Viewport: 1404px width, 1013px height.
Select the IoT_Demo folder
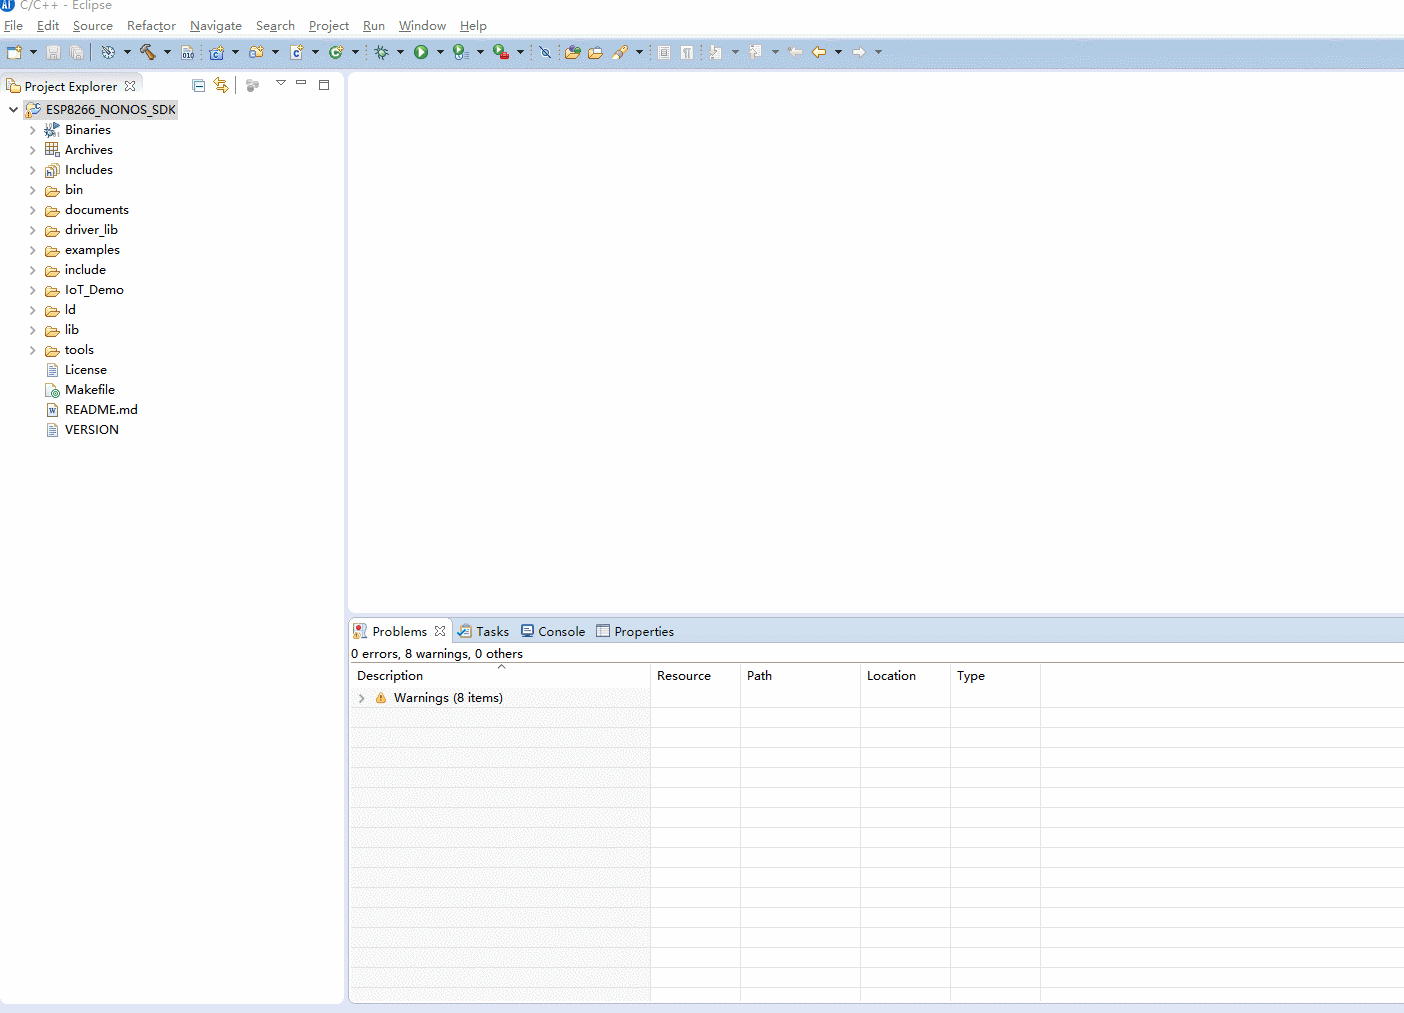(94, 290)
